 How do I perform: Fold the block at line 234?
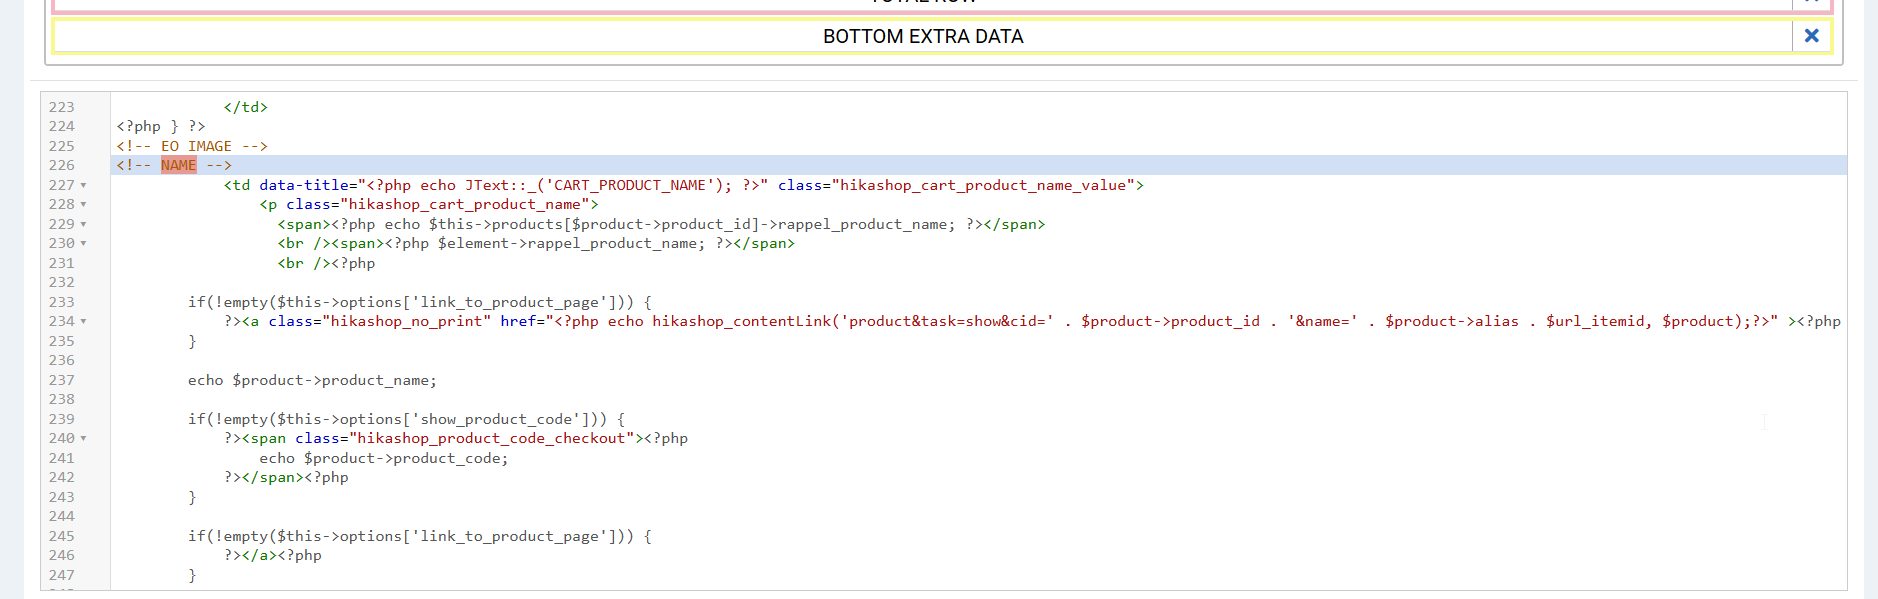pyautogui.click(x=84, y=322)
